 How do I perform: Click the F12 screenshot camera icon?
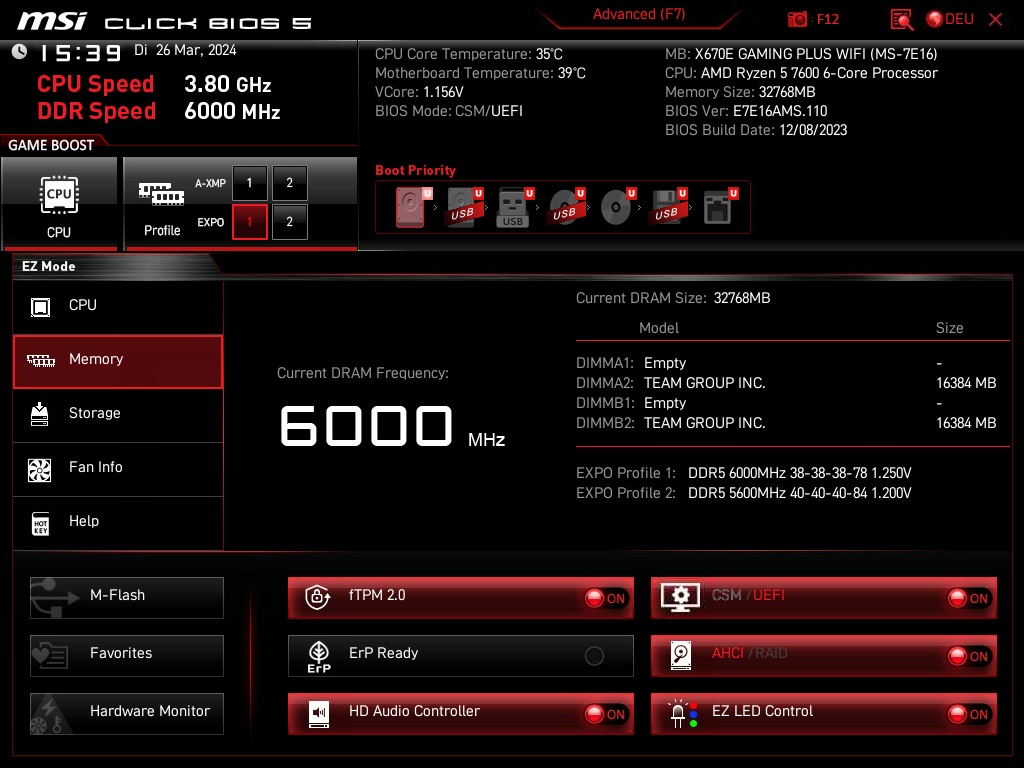[x=798, y=18]
